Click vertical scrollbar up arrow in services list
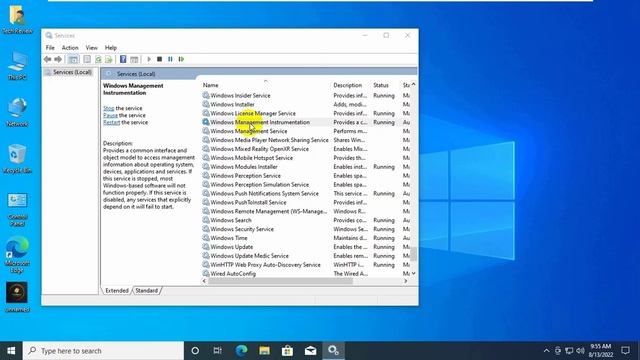 (x=413, y=84)
